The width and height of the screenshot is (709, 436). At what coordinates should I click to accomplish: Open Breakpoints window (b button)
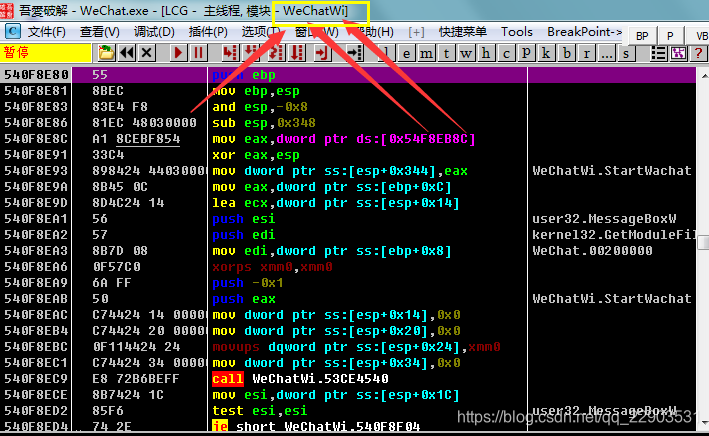pos(566,53)
